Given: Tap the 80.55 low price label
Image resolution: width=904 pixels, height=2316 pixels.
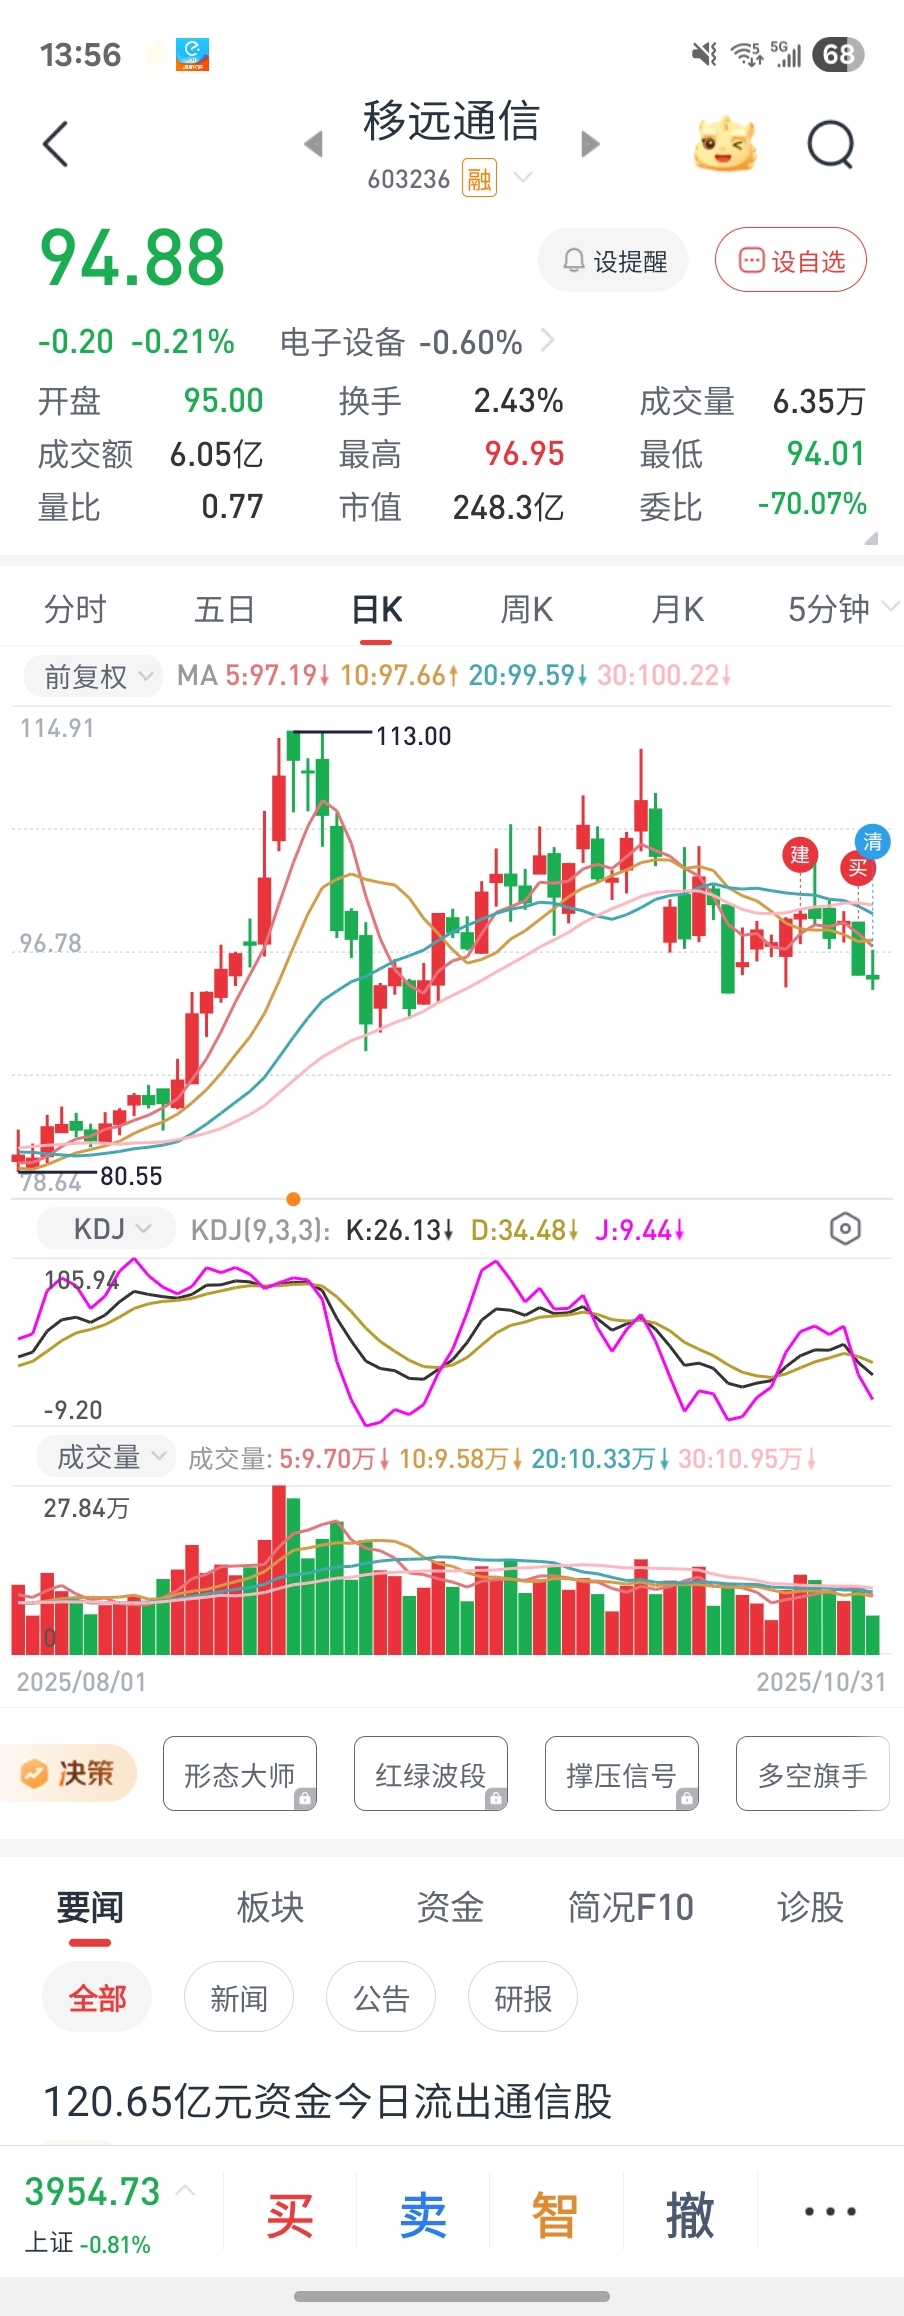Looking at the screenshot, I should [131, 1176].
